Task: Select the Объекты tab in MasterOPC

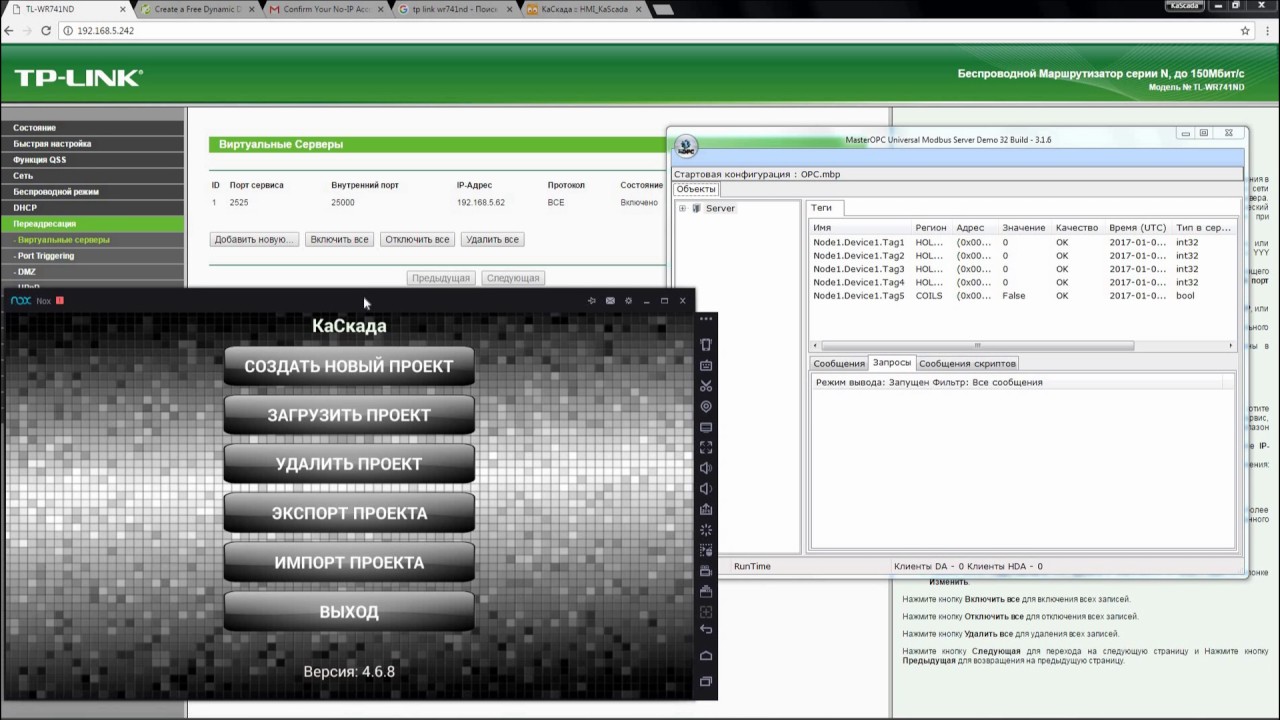Action: (x=695, y=189)
